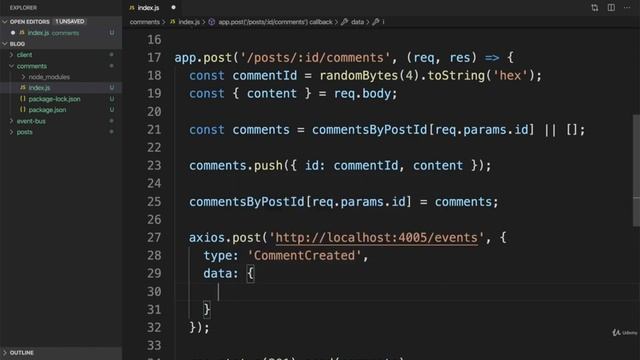Click line number 17 in the gutter
The width and height of the screenshot is (640, 360).
(x=154, y=58)
